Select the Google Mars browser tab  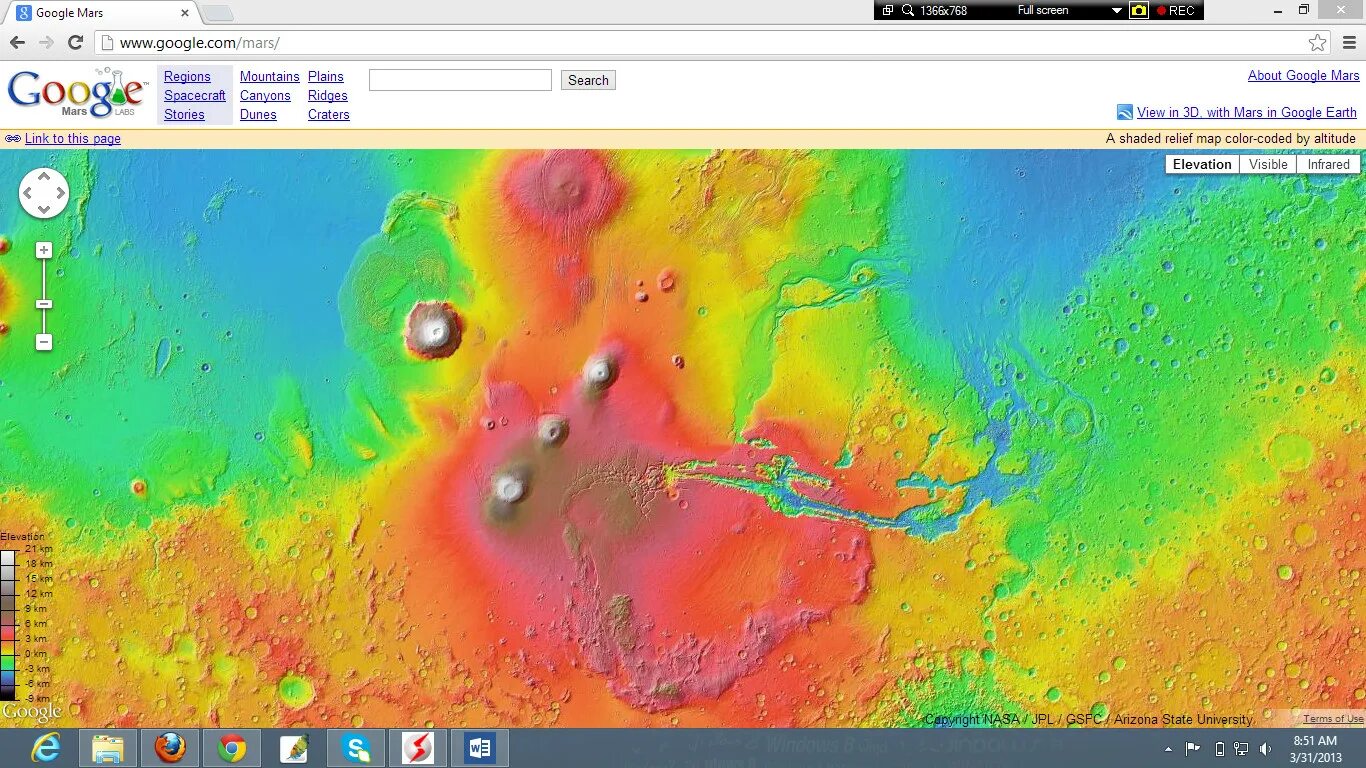[x=100, y=13]
